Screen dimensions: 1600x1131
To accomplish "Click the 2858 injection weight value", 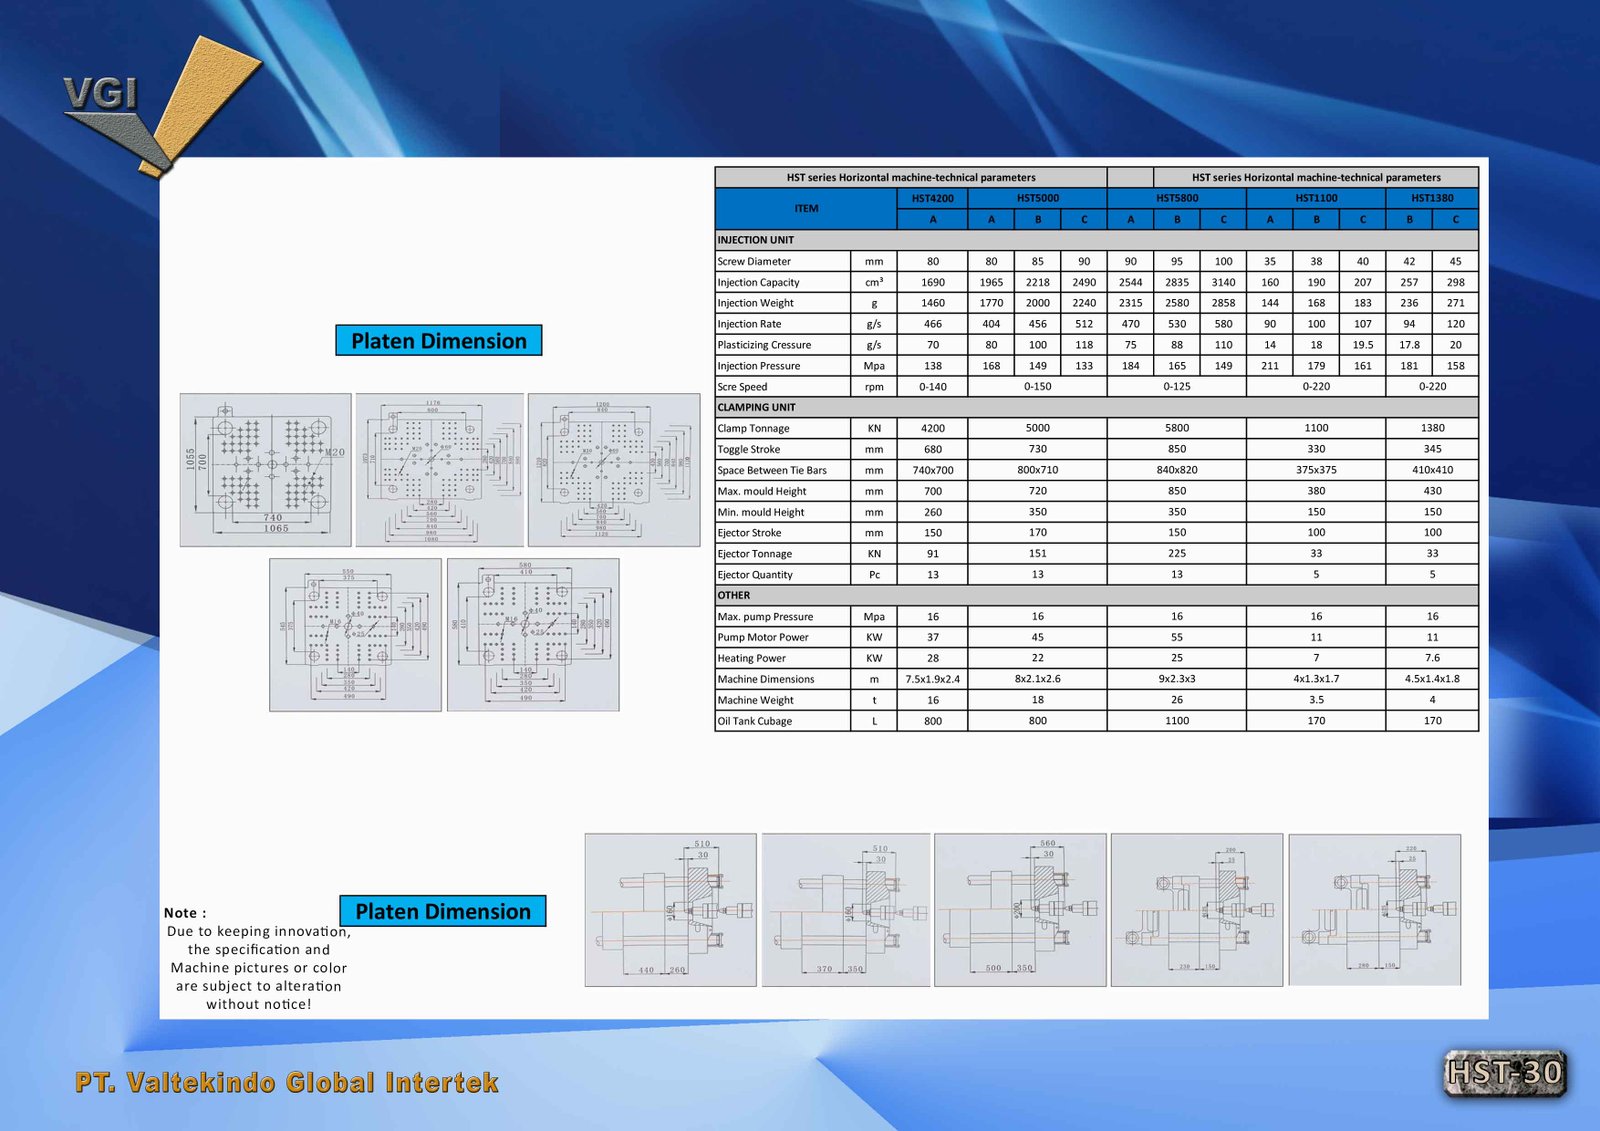I will click(1223, 303).
